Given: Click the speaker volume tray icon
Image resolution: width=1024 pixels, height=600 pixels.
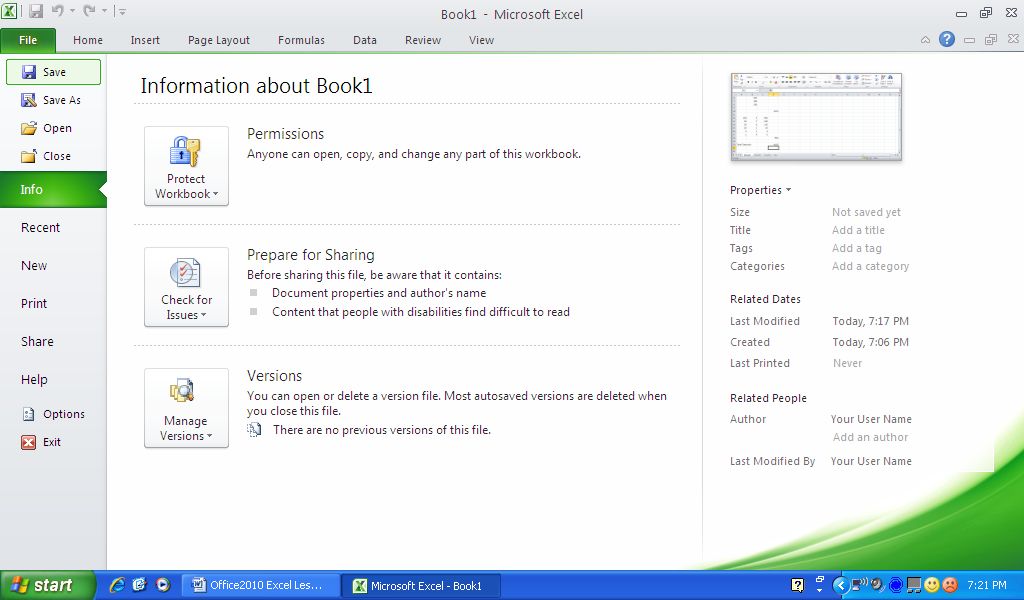Looking at the screenshot, I should click(878, 585).
